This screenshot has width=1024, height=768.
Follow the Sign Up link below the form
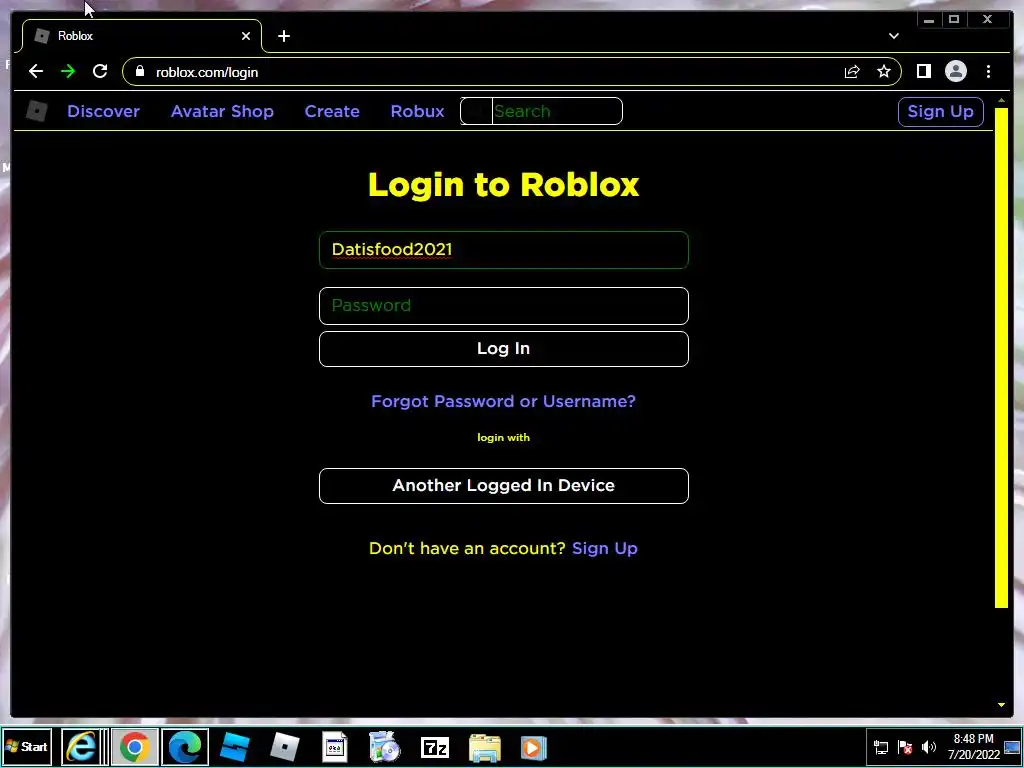pos(604,549)
